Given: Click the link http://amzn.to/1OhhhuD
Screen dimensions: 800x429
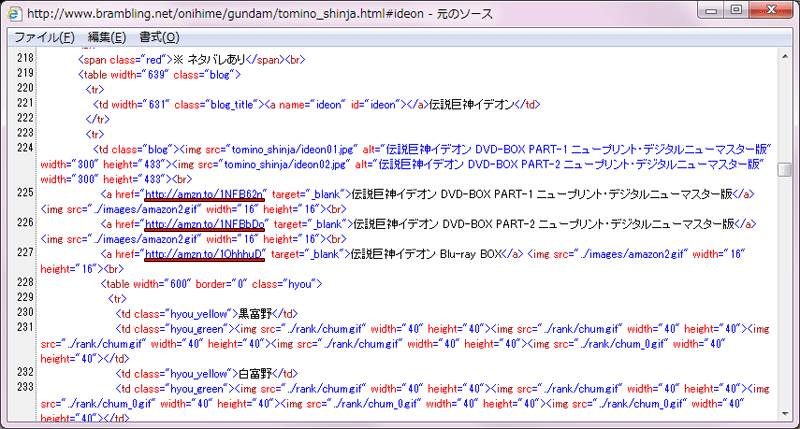Looking at the screenshot, I should tap(204, 254).
